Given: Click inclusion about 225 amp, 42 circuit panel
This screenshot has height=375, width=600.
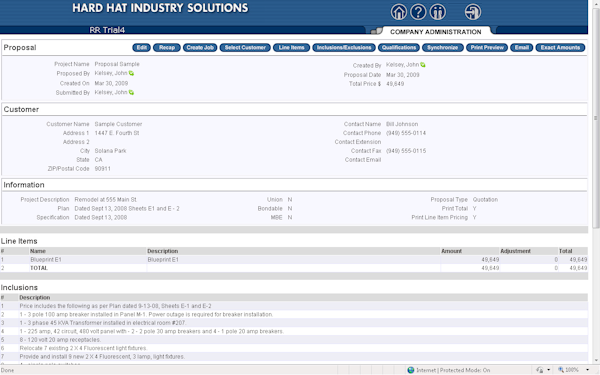Looking at the screenshot, I should pos(152,331).
